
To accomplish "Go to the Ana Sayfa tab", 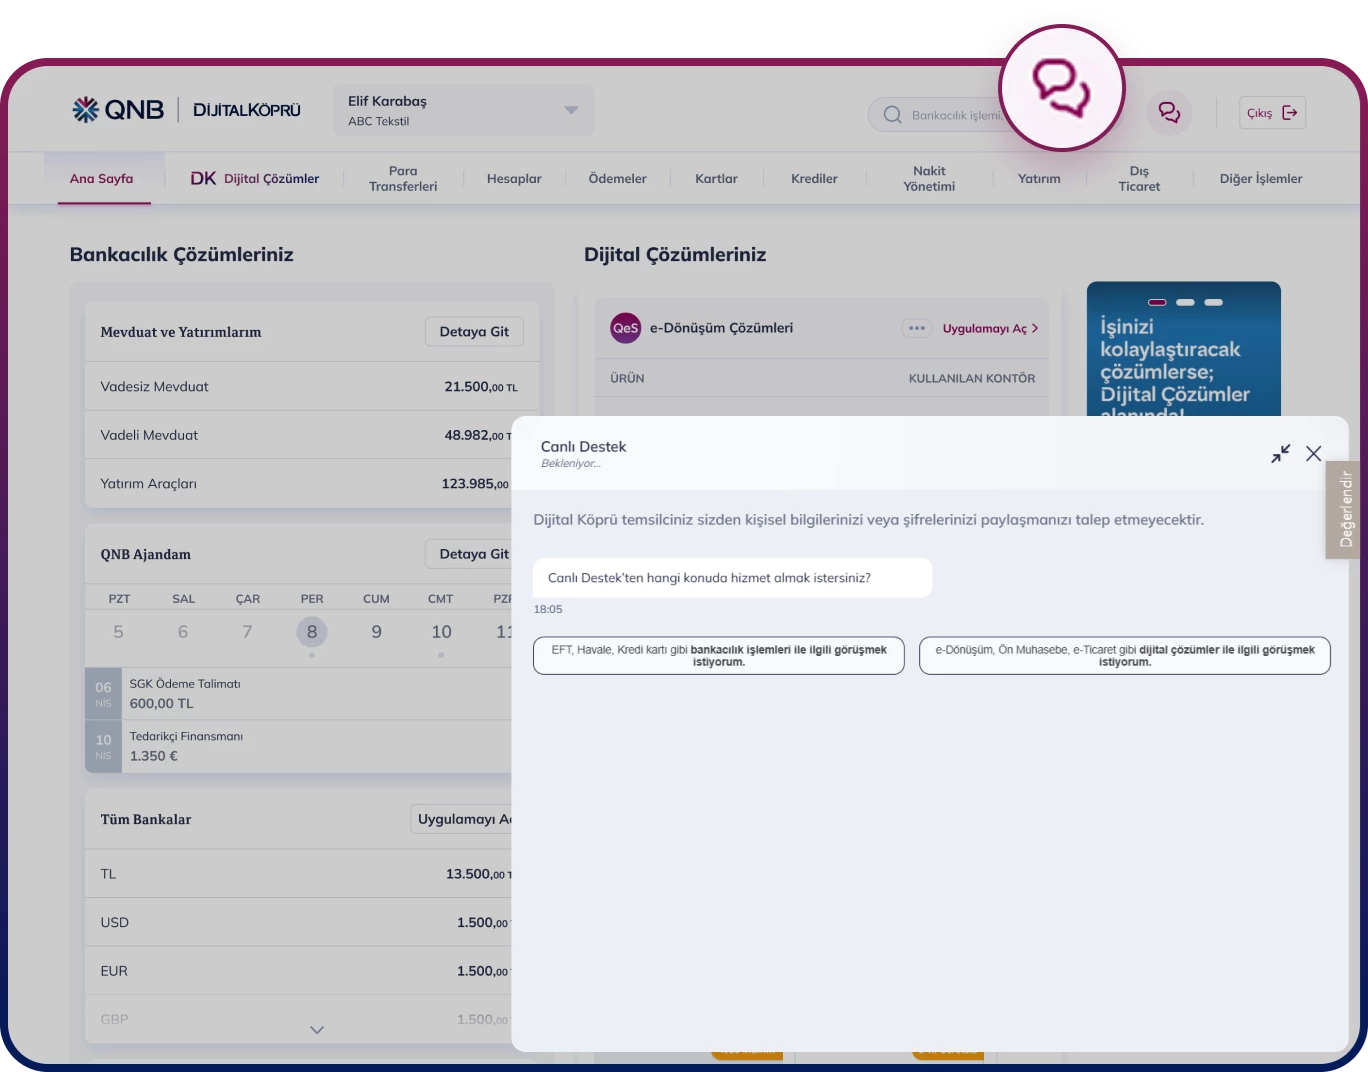I will tap(101, 179).
